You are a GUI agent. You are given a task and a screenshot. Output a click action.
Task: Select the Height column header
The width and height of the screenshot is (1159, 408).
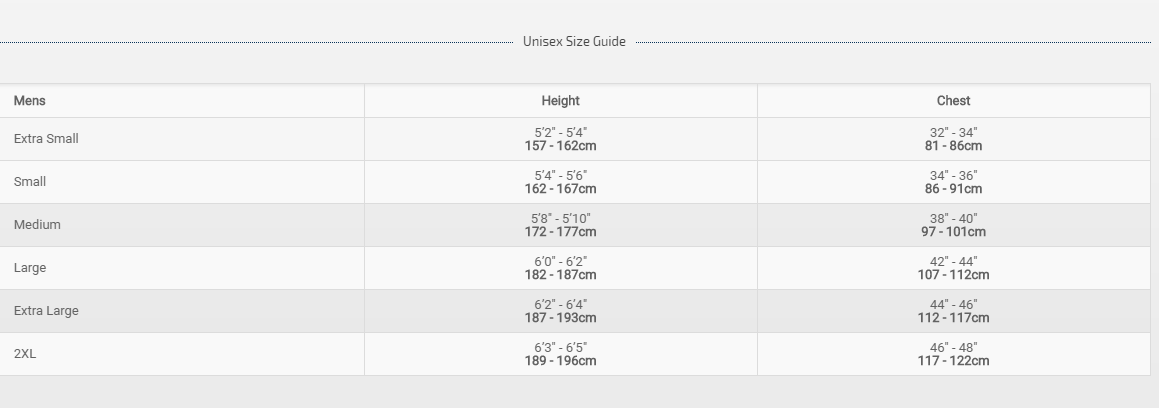pyautogui.click(x=560, y=101)
